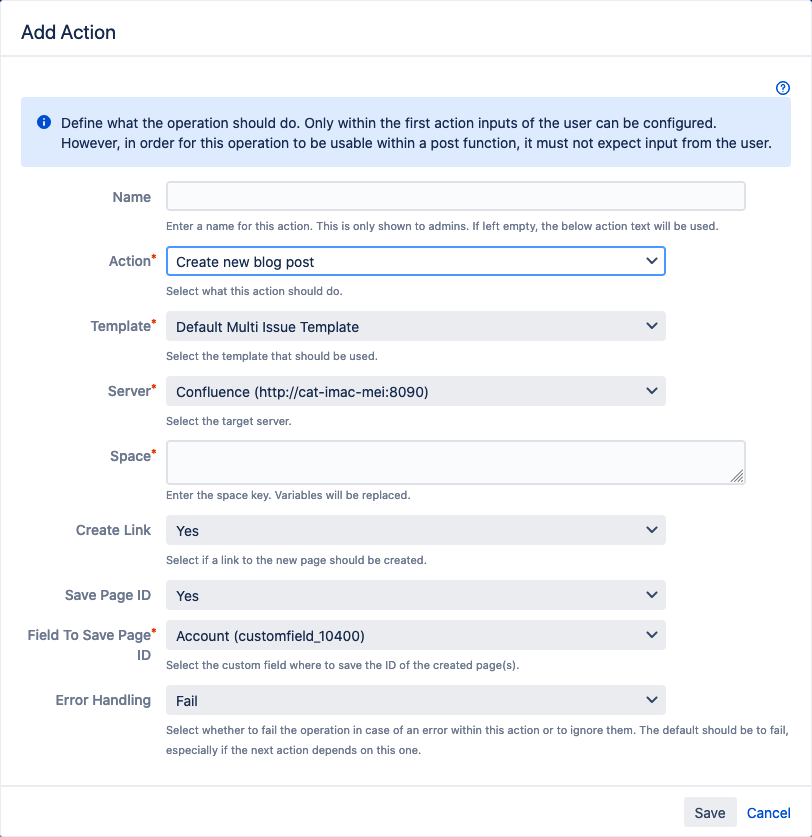812x837 pixels.
Task: Click the chevron arrow of Action dropdown
Action: 651,262
